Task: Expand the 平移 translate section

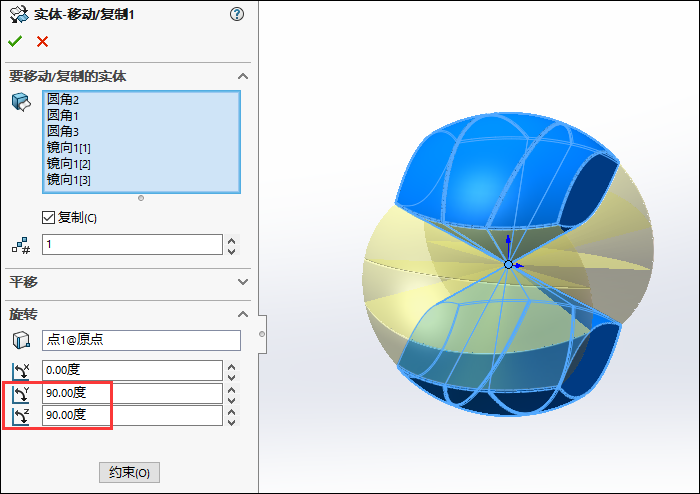Action: coord(243,282)
